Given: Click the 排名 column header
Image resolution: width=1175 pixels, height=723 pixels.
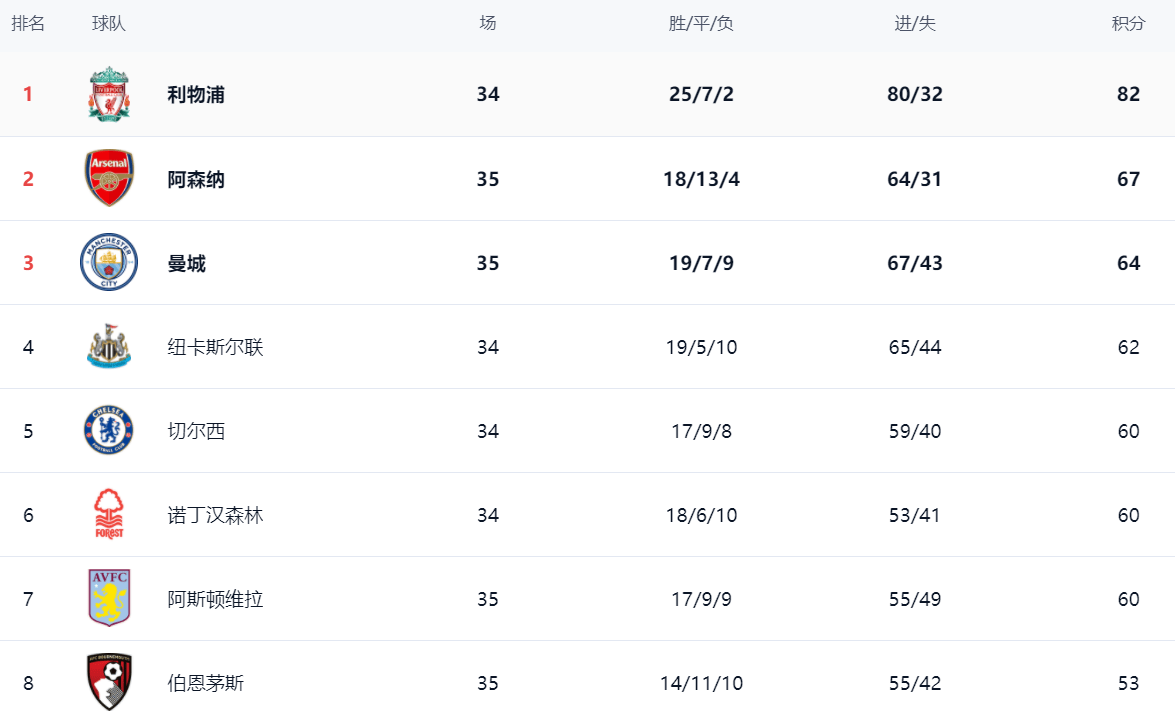Looking at the screenshot, I should click(28, 24).
